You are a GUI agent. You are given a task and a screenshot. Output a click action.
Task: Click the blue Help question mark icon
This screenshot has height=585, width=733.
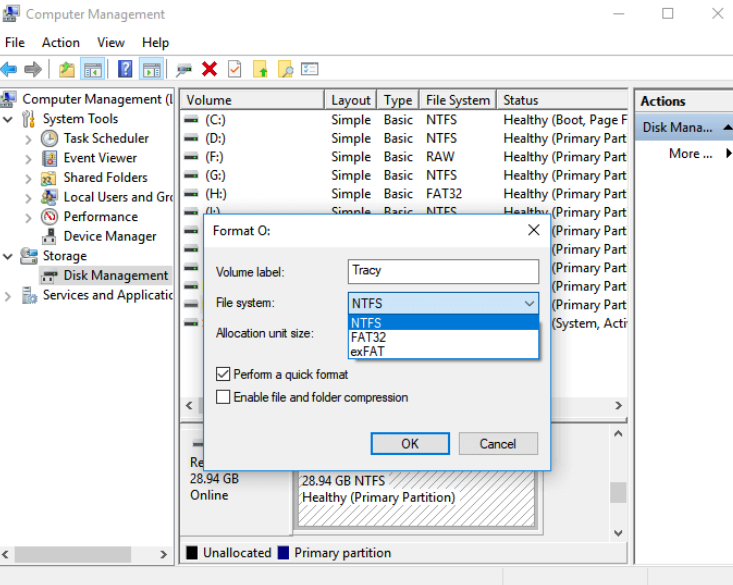click(125, 69)
